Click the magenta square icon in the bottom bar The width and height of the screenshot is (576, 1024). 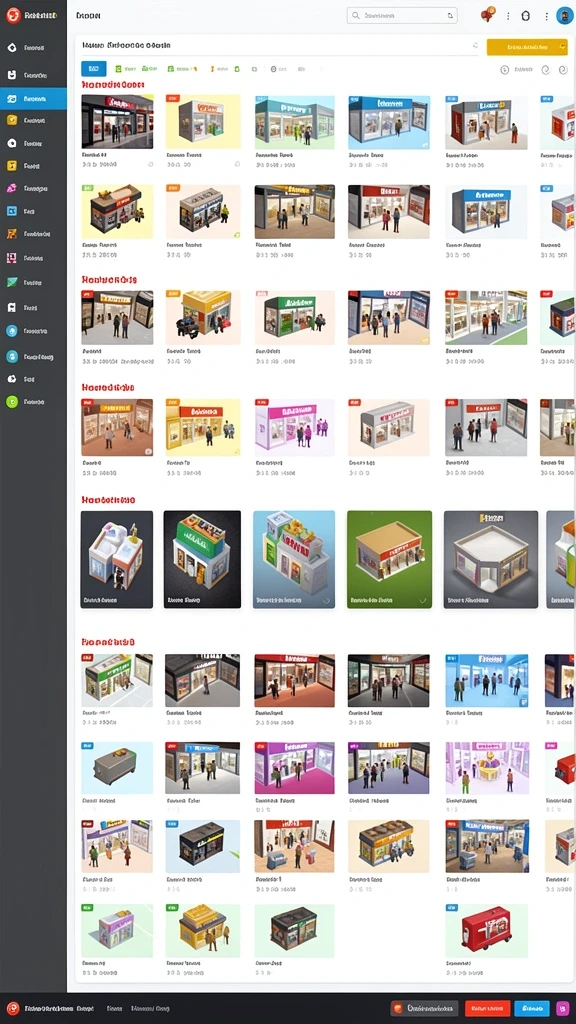(x=562, y=1008)
